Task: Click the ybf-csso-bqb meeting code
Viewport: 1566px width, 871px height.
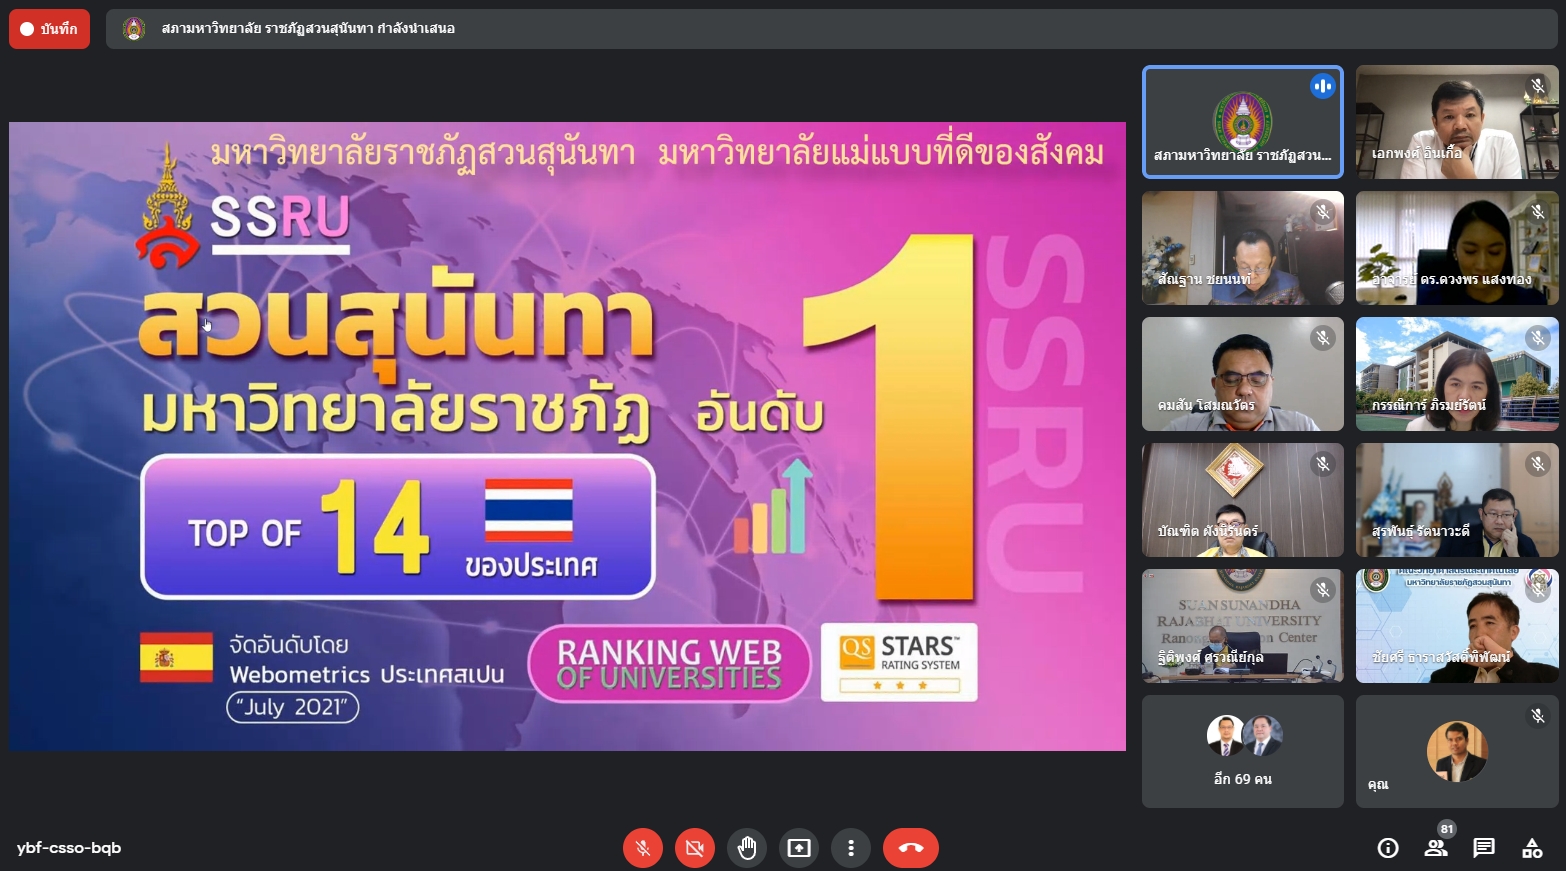Action: click(69, 848)
